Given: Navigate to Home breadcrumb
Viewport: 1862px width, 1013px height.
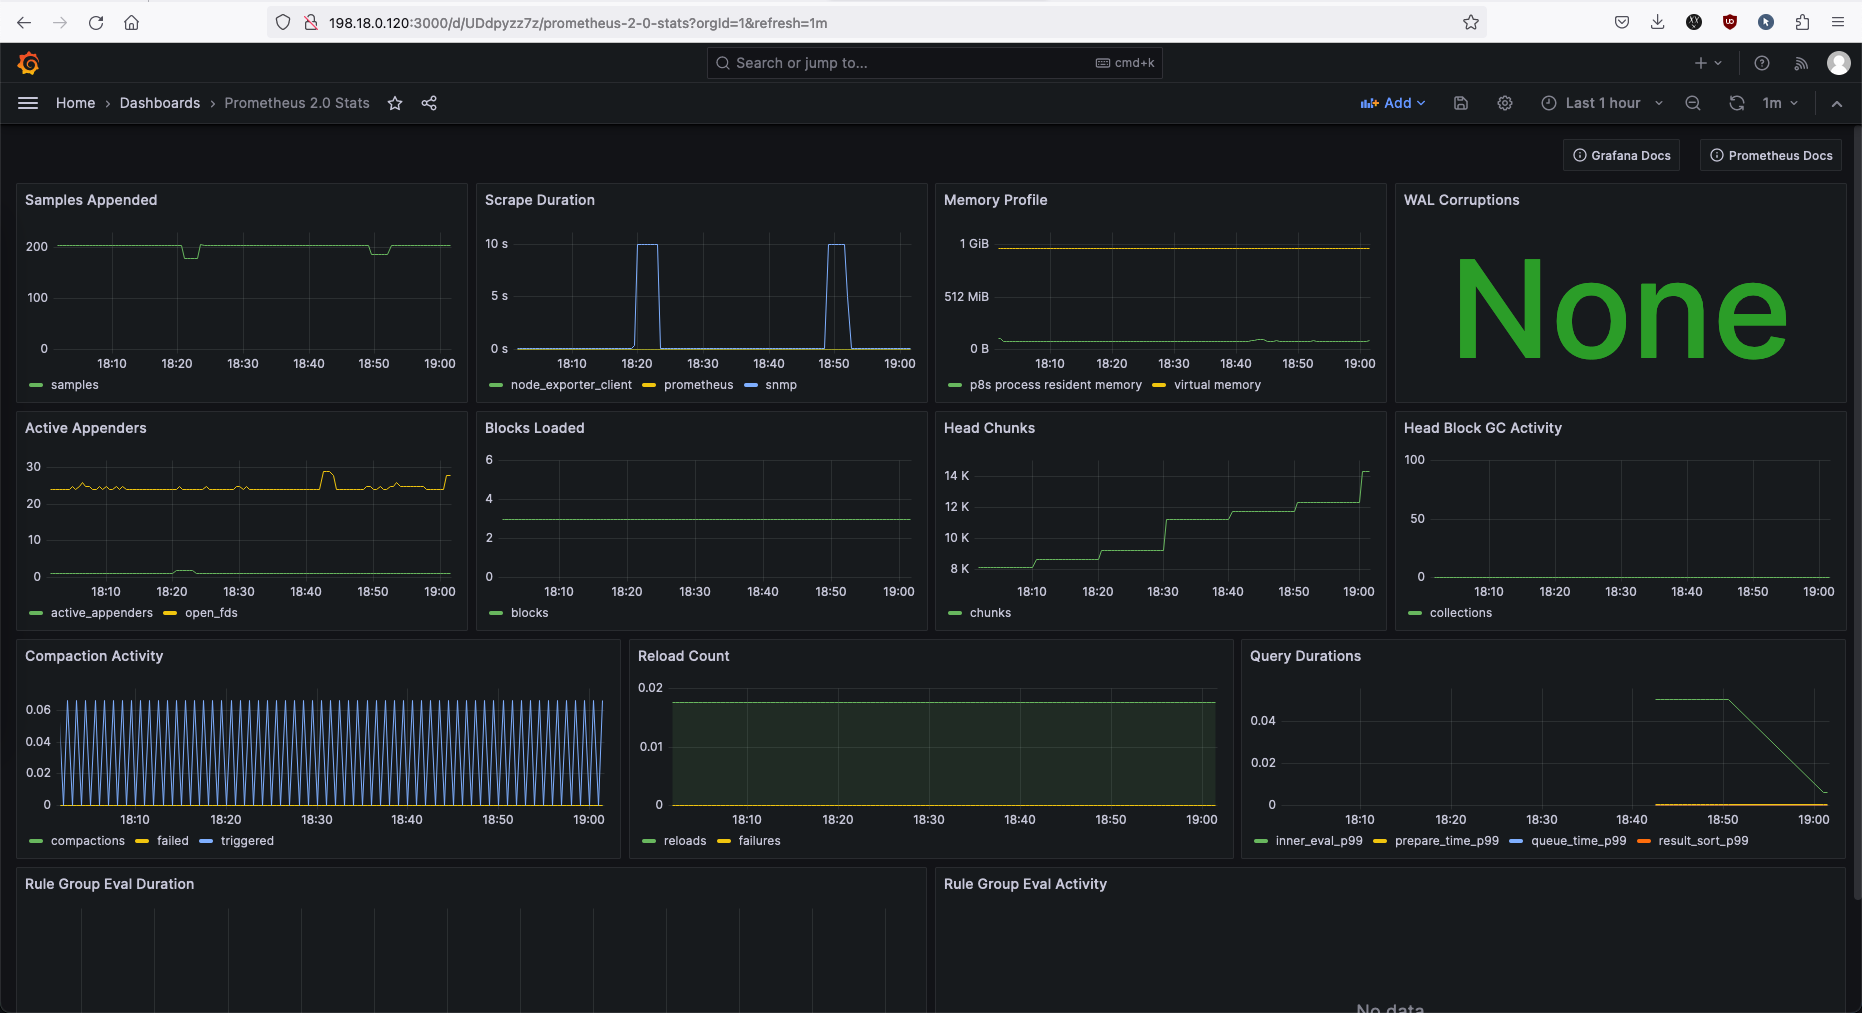Looking at the screenshot, I should click(75, 103).
